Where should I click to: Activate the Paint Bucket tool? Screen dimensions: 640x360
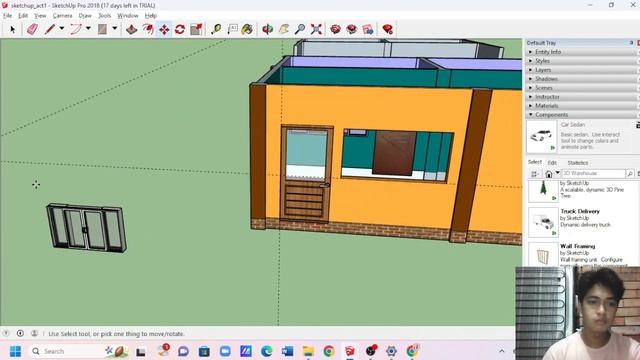(x=247, y=29)
